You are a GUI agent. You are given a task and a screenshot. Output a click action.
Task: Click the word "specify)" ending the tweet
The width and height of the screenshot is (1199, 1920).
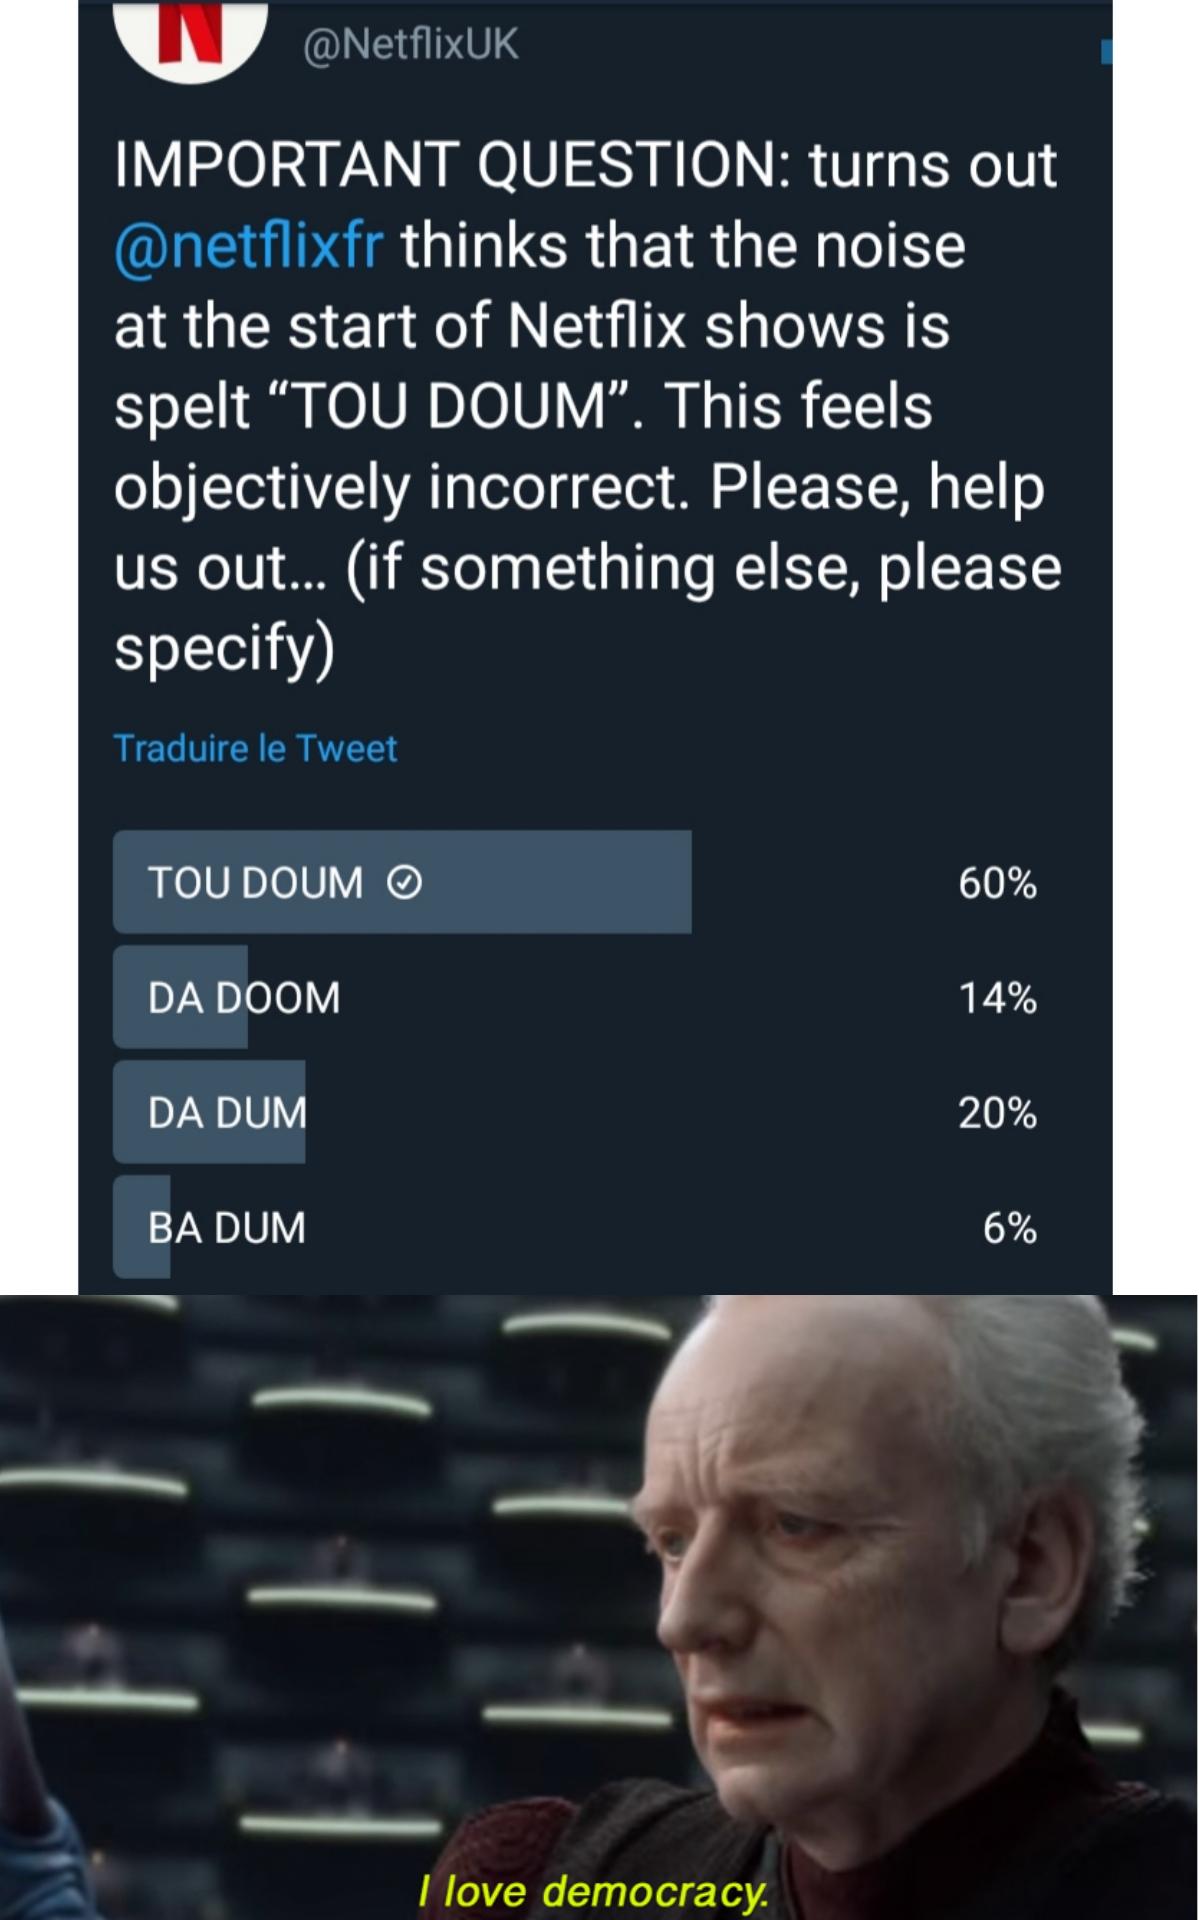pos(225,648)
